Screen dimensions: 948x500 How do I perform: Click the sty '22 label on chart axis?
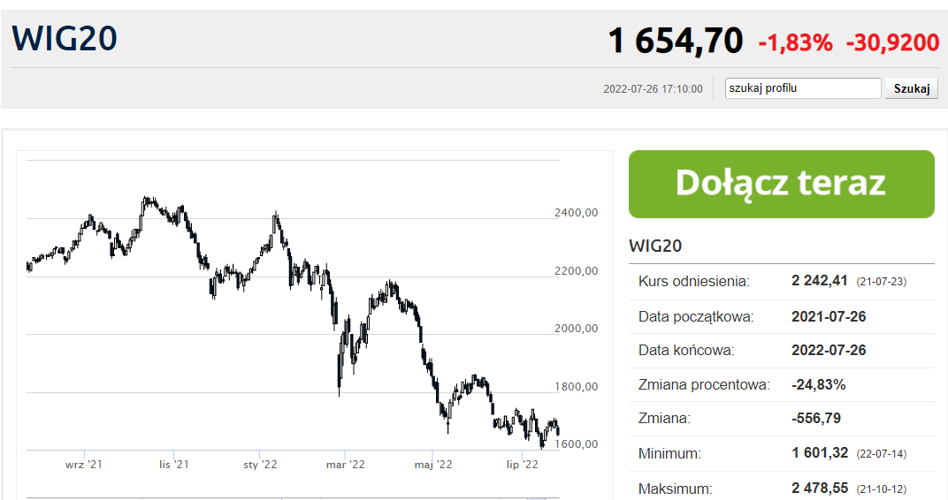pyautogui.click(x=260, y=464)
